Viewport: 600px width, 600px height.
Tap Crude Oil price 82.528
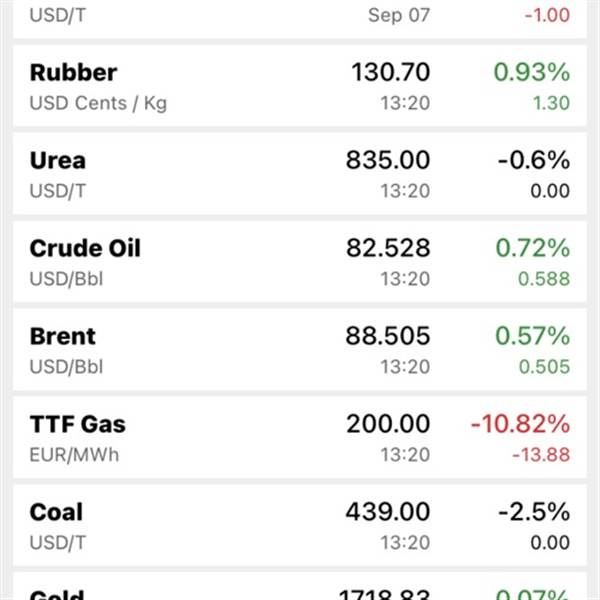pyautogui.click(x=388, y=248)
